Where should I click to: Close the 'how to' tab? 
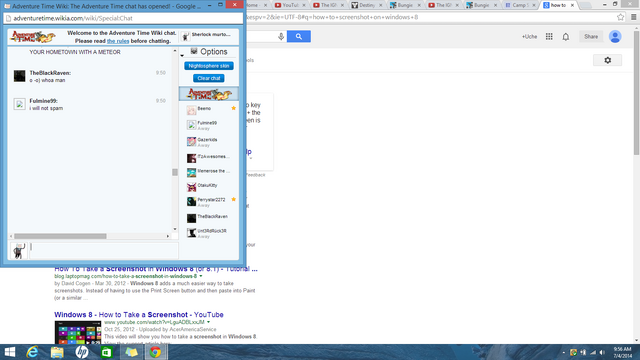pyautogui.click(x=572, y=5)
